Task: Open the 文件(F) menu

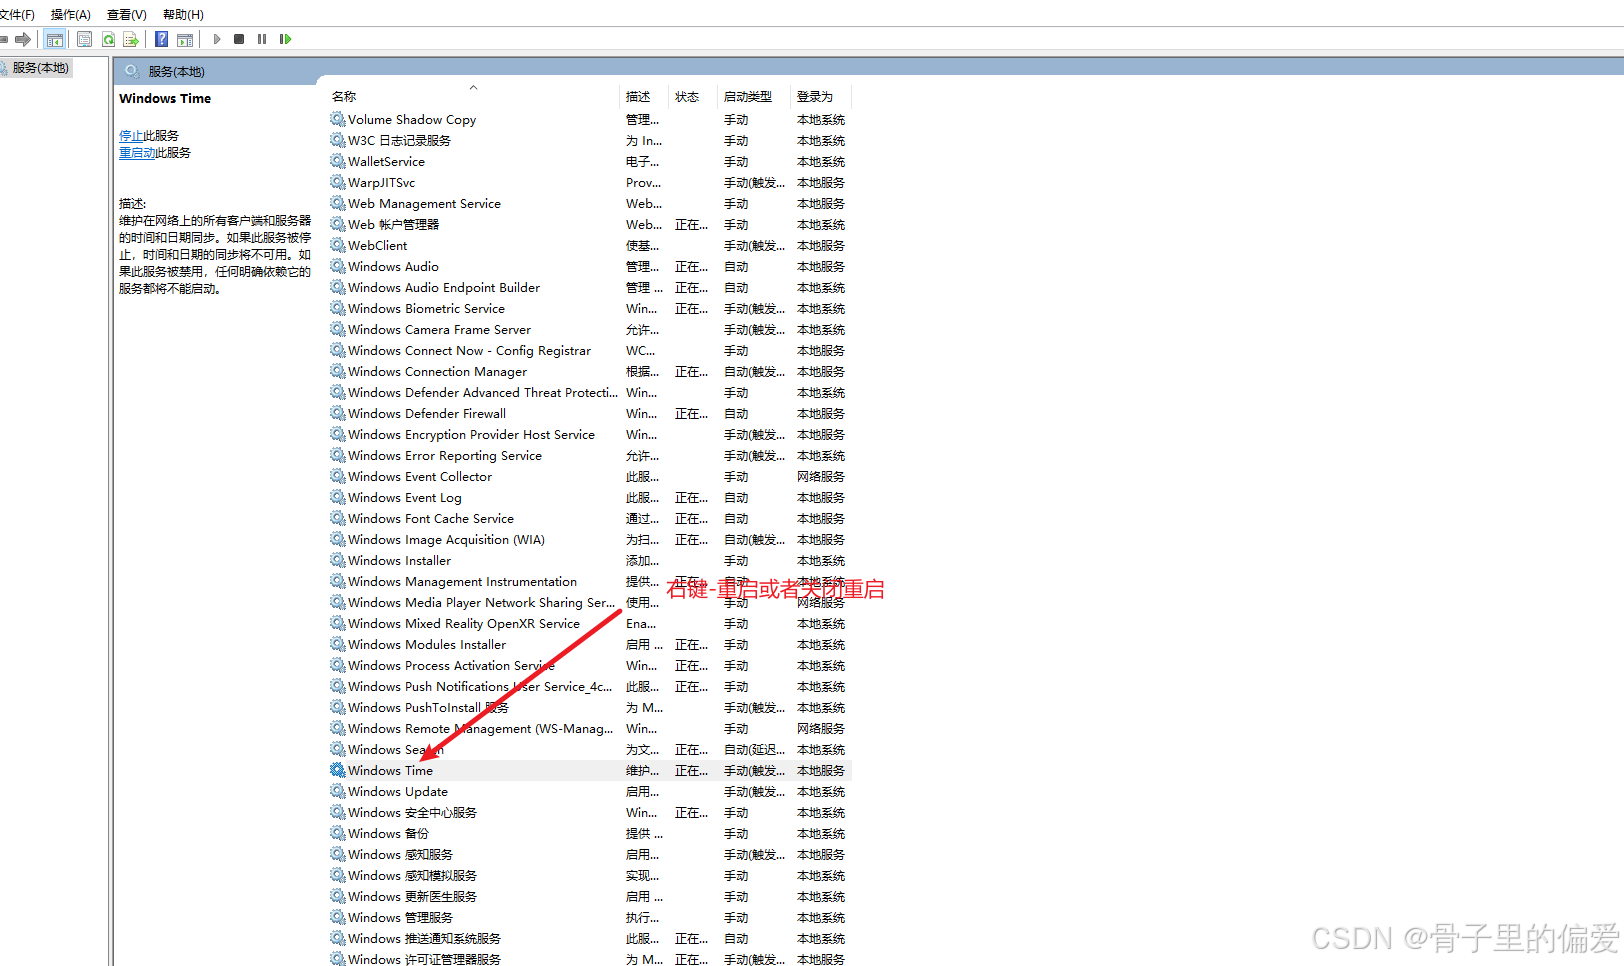Action: coord(17,14)
